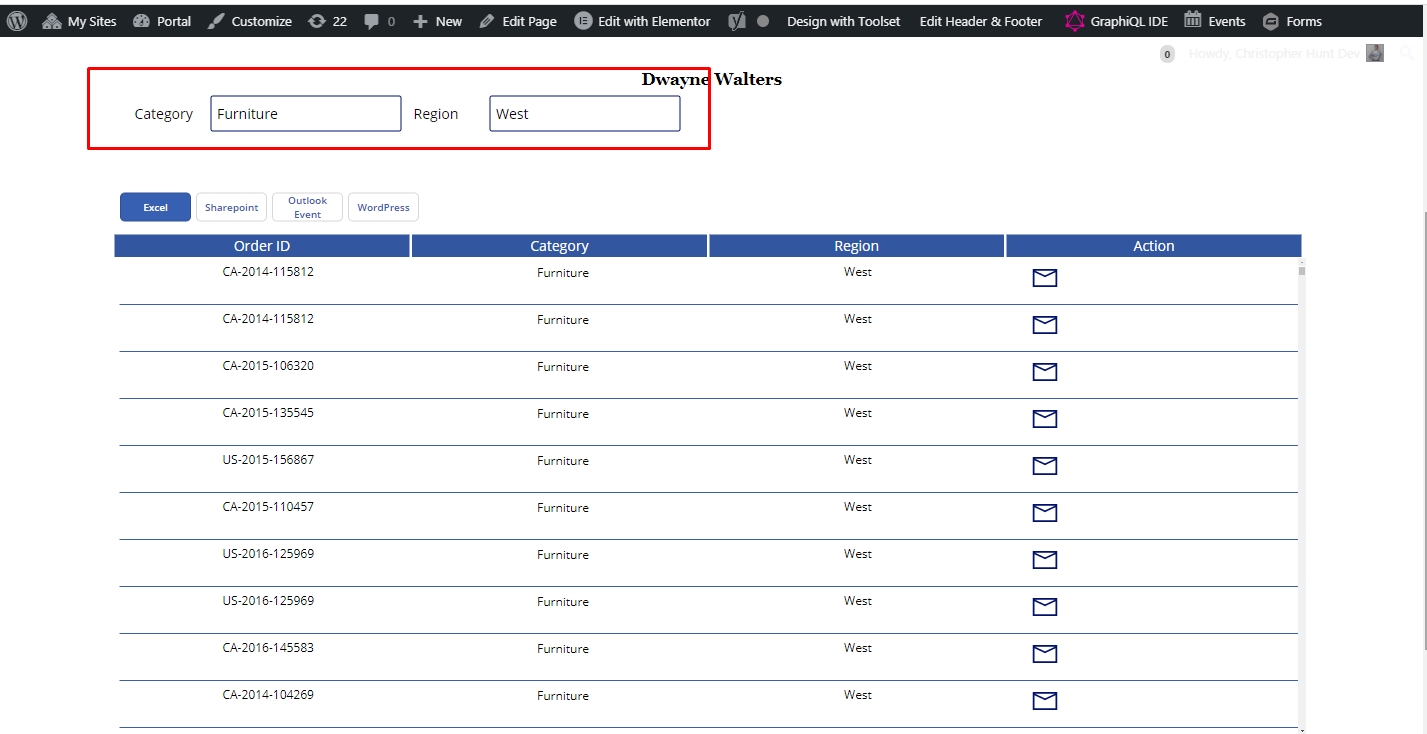Click the notification counter badge showing 0

(1167, 54)
